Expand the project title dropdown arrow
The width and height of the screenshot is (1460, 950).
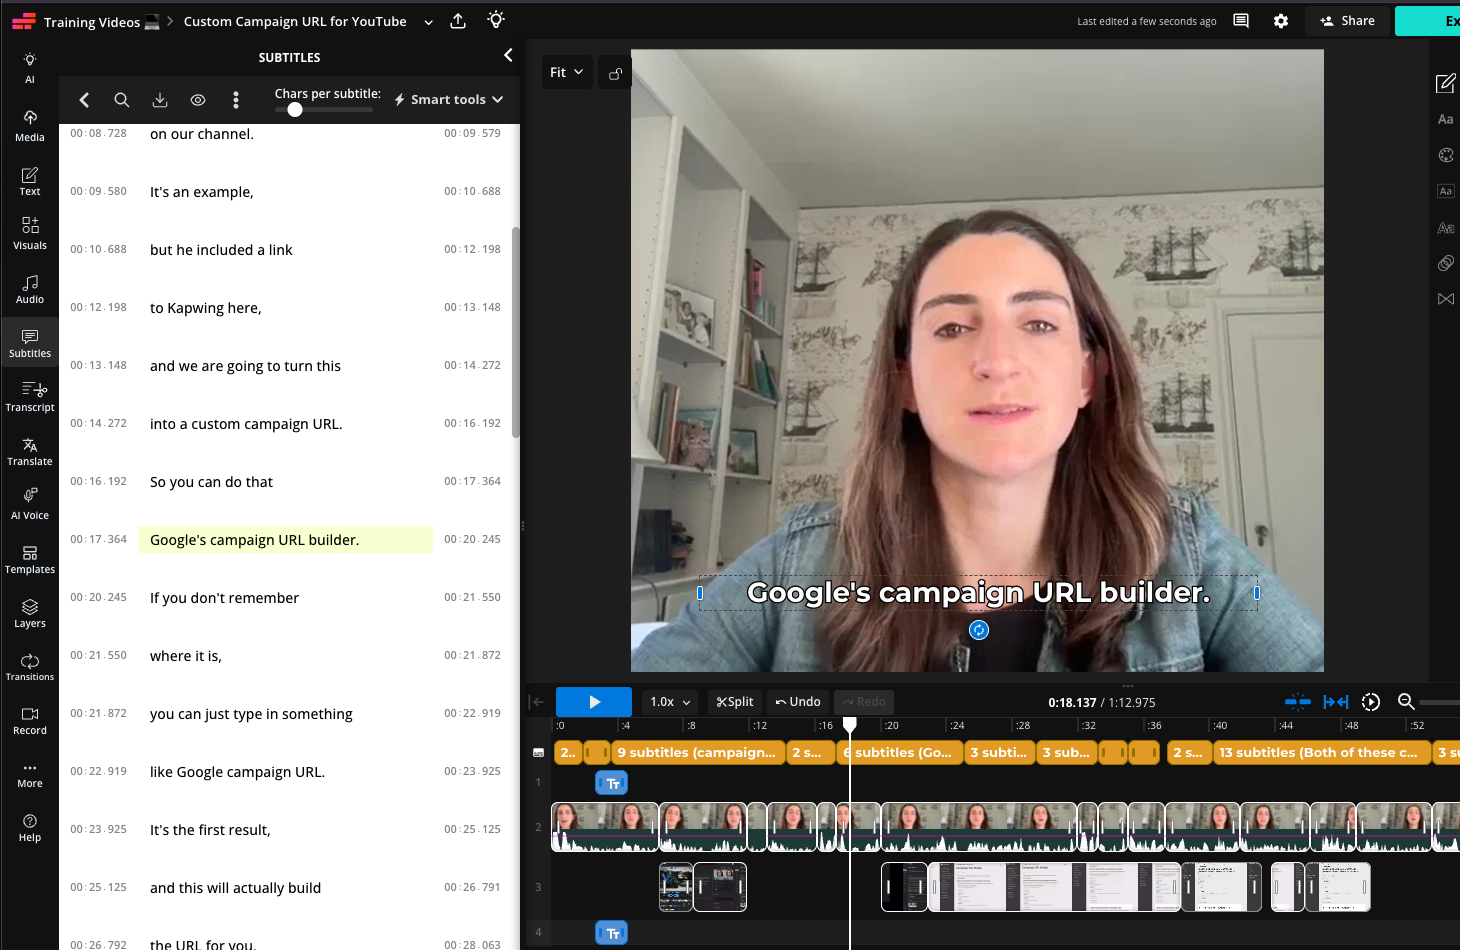429,22
